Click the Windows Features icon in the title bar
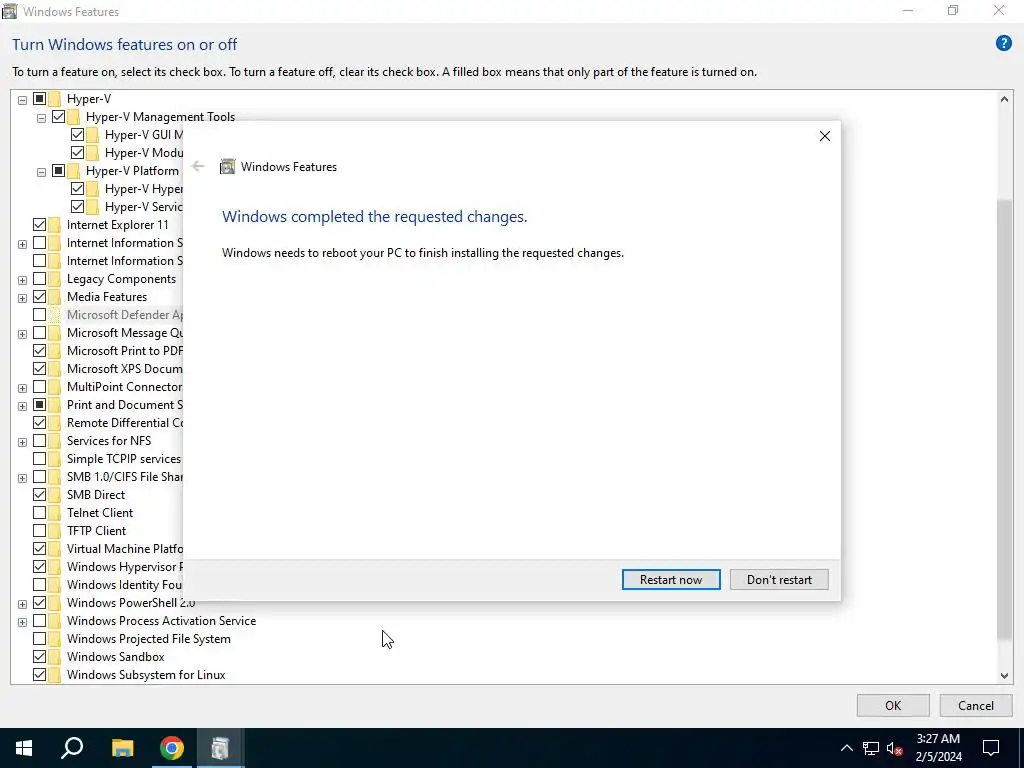1024x768 pixels. pyautogui.click(x=9, y=11)
